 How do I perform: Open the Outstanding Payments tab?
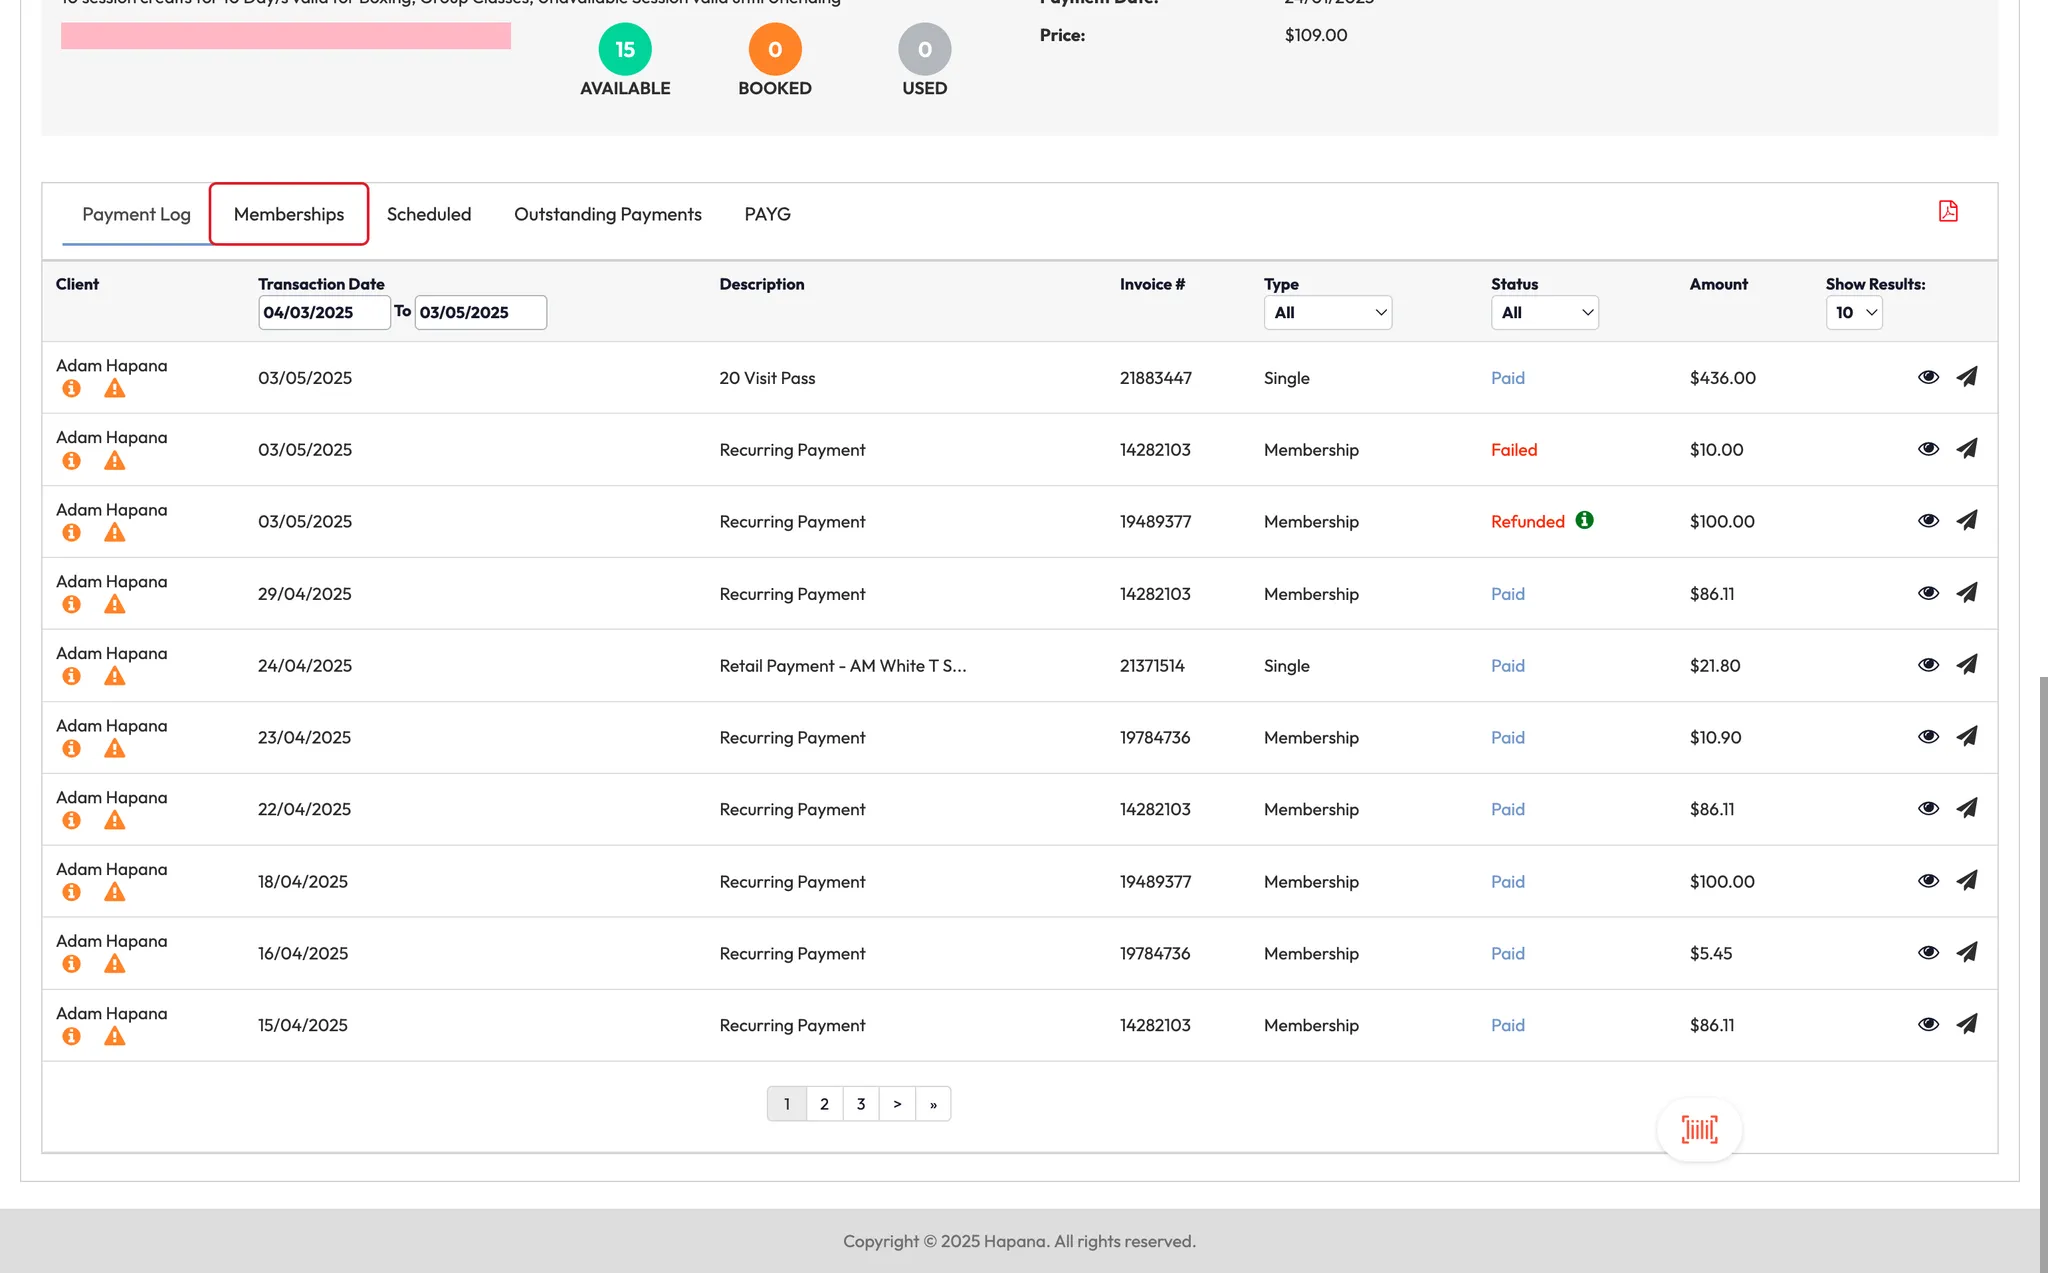(607, 214)
